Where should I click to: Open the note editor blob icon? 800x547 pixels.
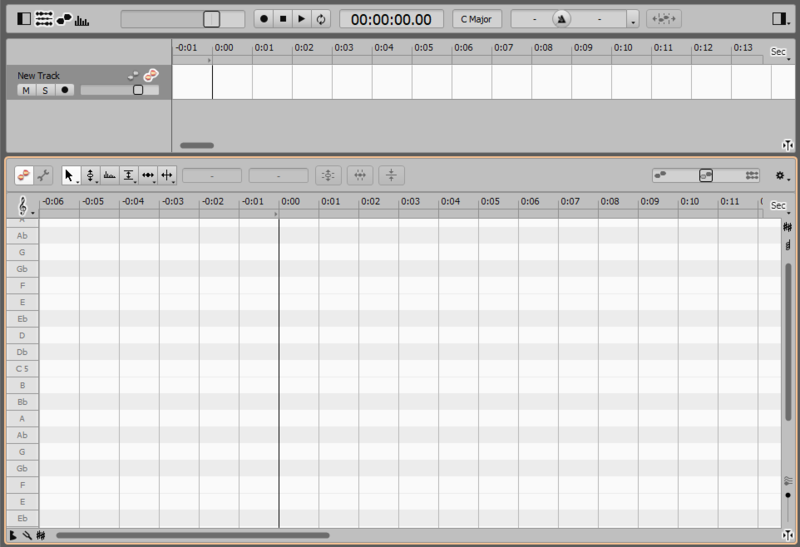click(x=64, y=19)
